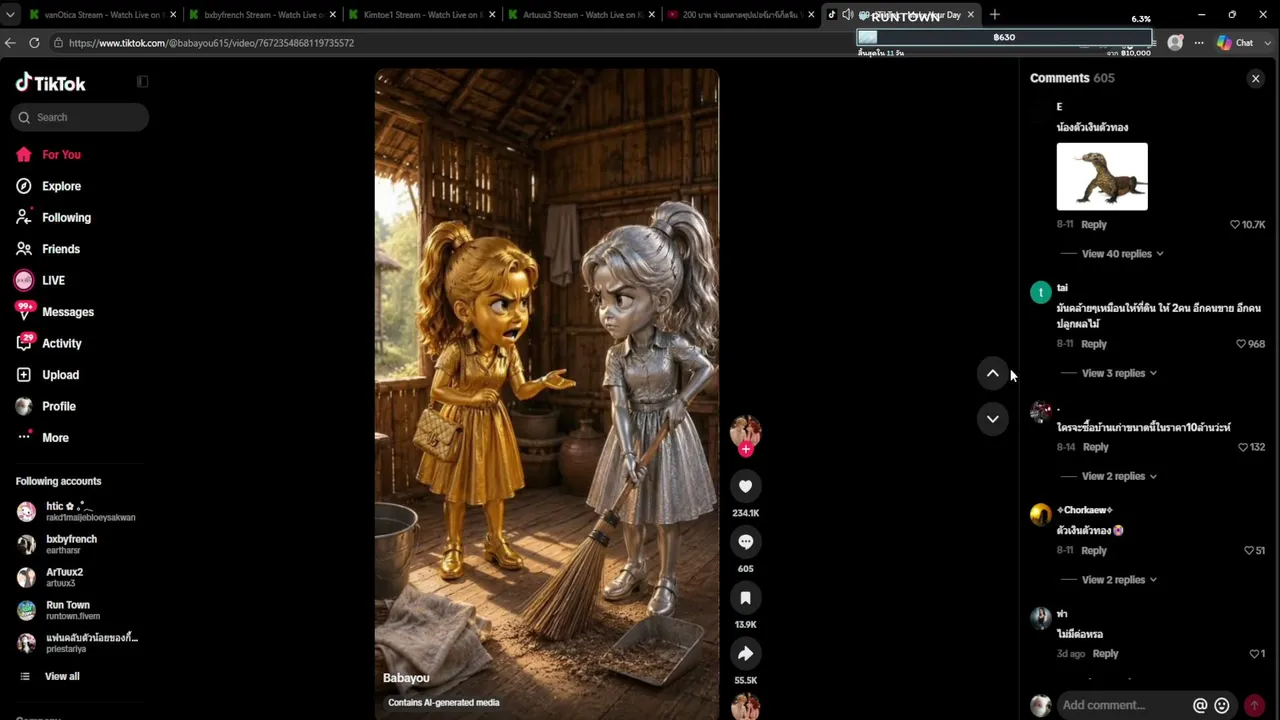Click the sidebar Search field
Screen dimensions: 1280x720
(x=80, y=117)
